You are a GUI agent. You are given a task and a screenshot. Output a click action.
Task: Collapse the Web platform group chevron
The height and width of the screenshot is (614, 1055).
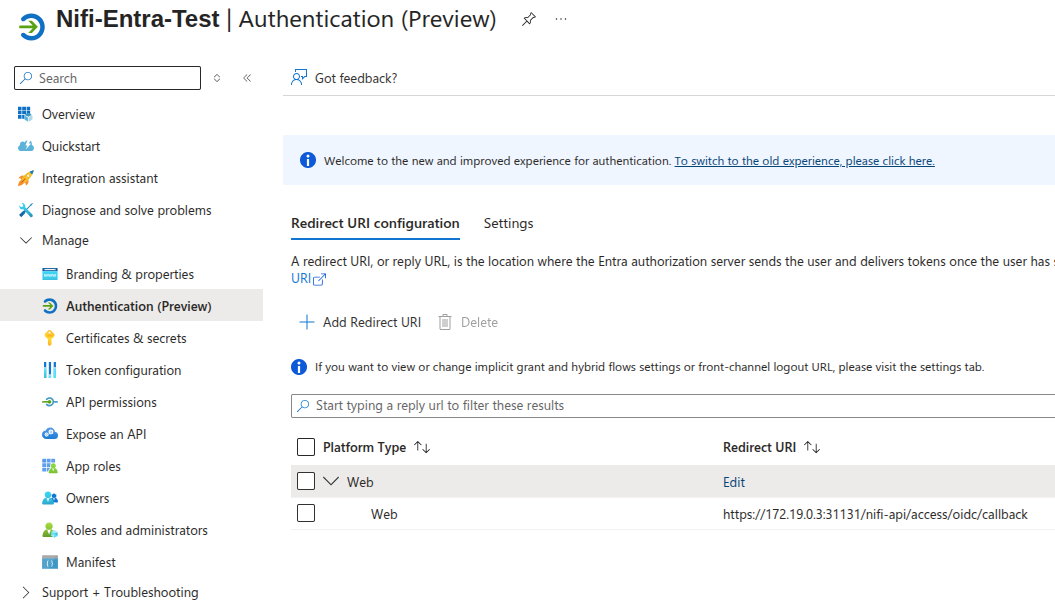pyautogui.click(x=332, y=482)
